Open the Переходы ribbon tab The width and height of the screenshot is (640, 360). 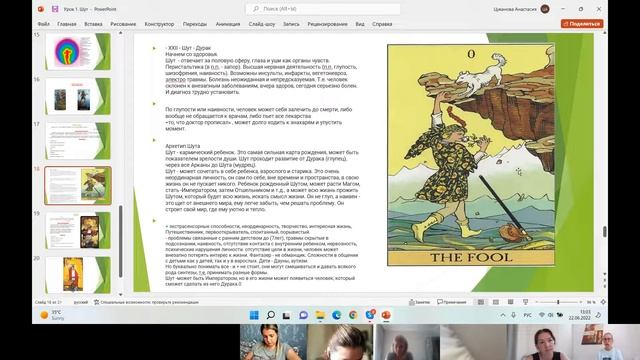pyautogui.click(x=195, y=24)
